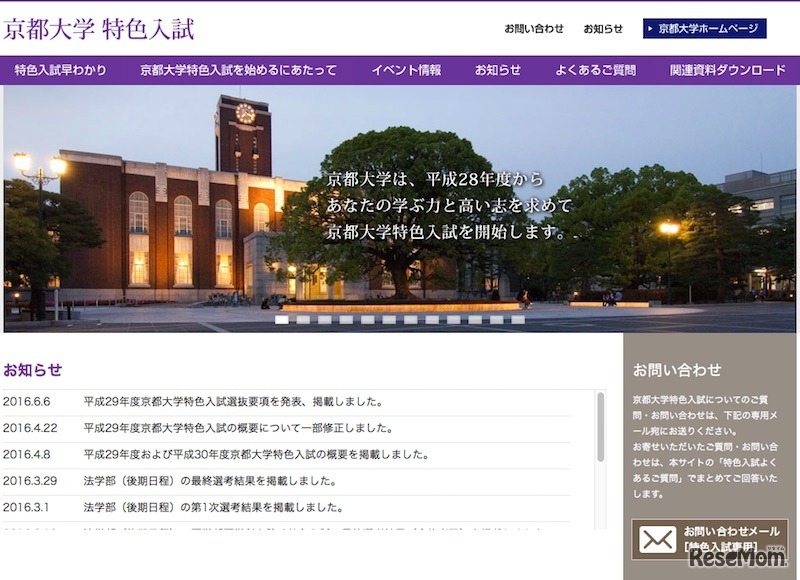
Task: Open the お問い合わせメール button
Action: click(709, 539)
